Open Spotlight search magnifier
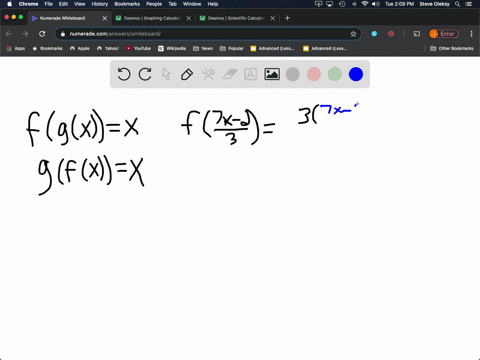Screen dimensions: 480x360 458,4
